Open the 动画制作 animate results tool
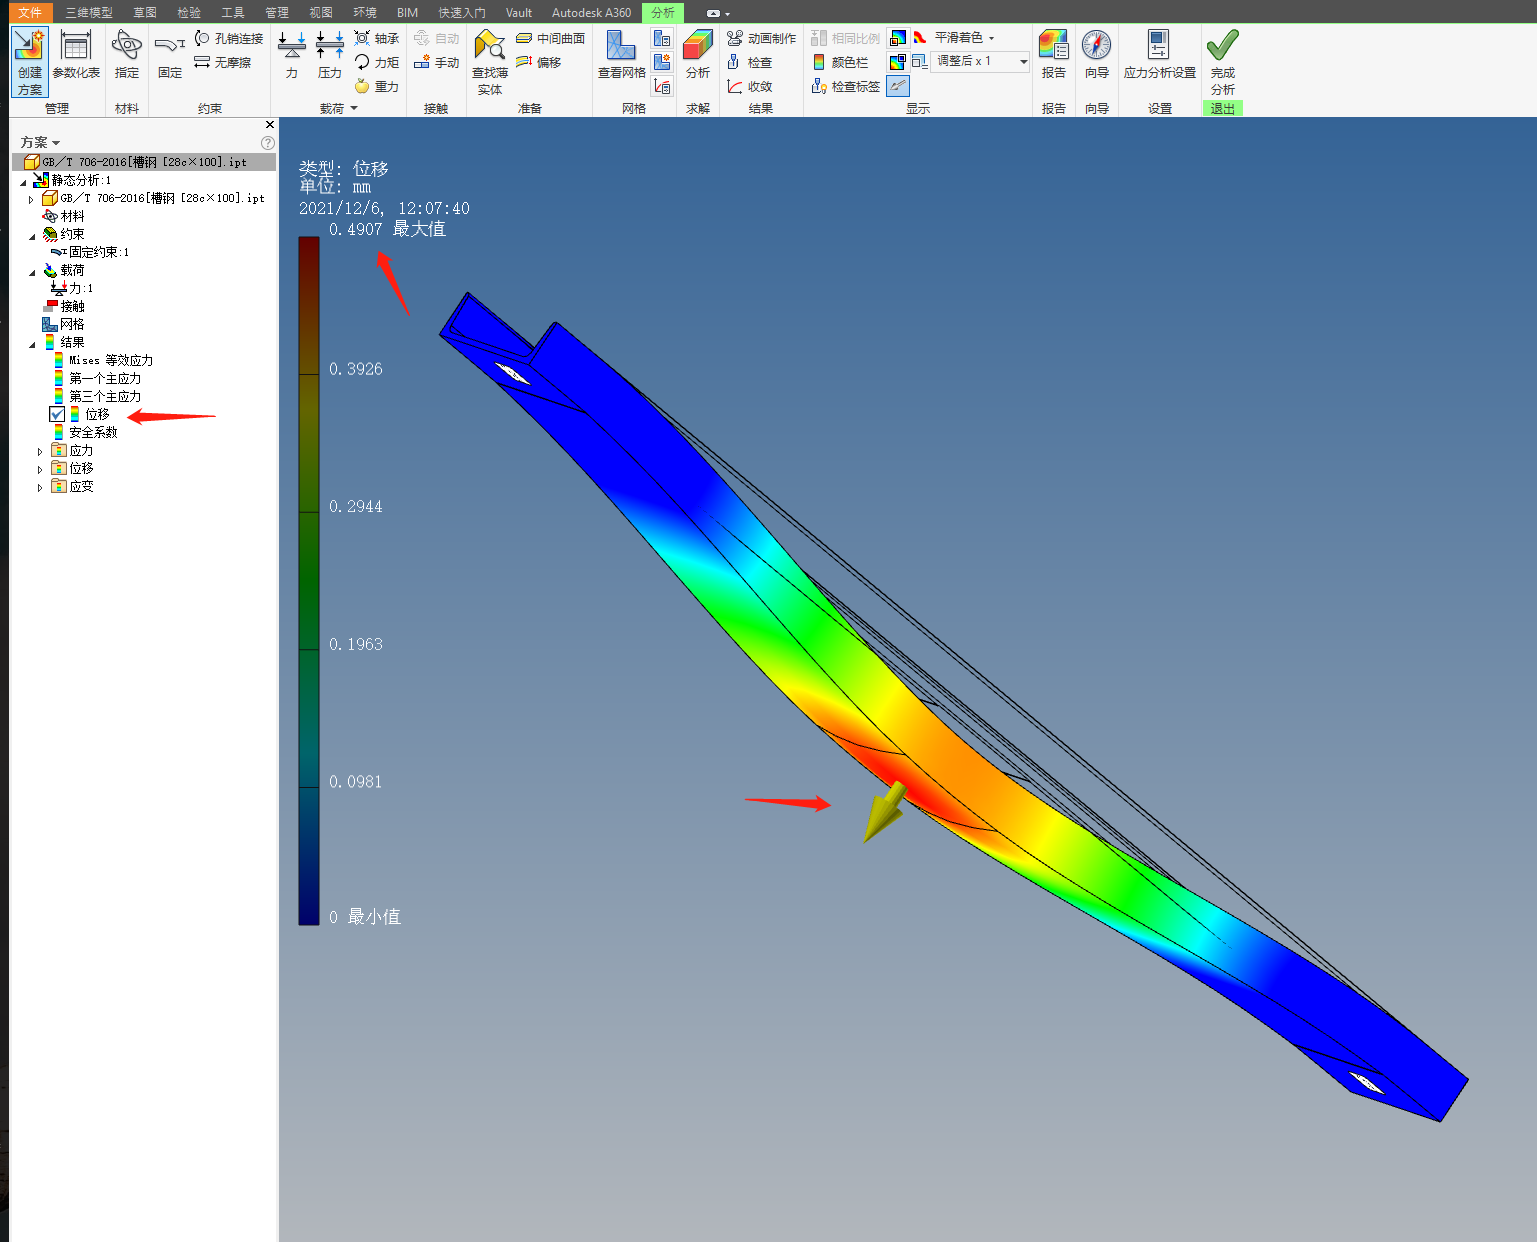Viewport: 1537px width, 1242px height. (762, 38)
